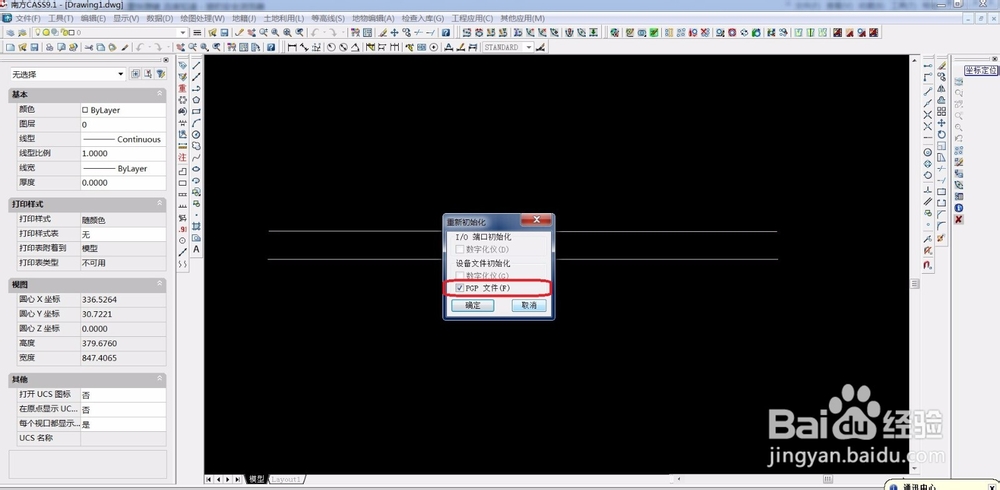Open the 文件(F) menu
The height and width of the screenshot is (490, 1000).
tap(27, 19)
